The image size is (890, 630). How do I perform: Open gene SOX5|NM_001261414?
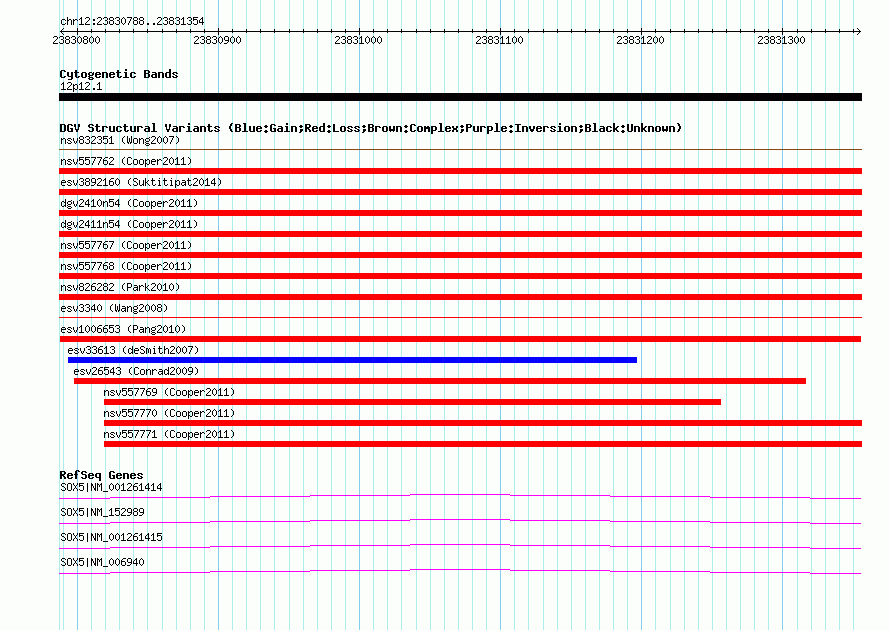[111, 488]
